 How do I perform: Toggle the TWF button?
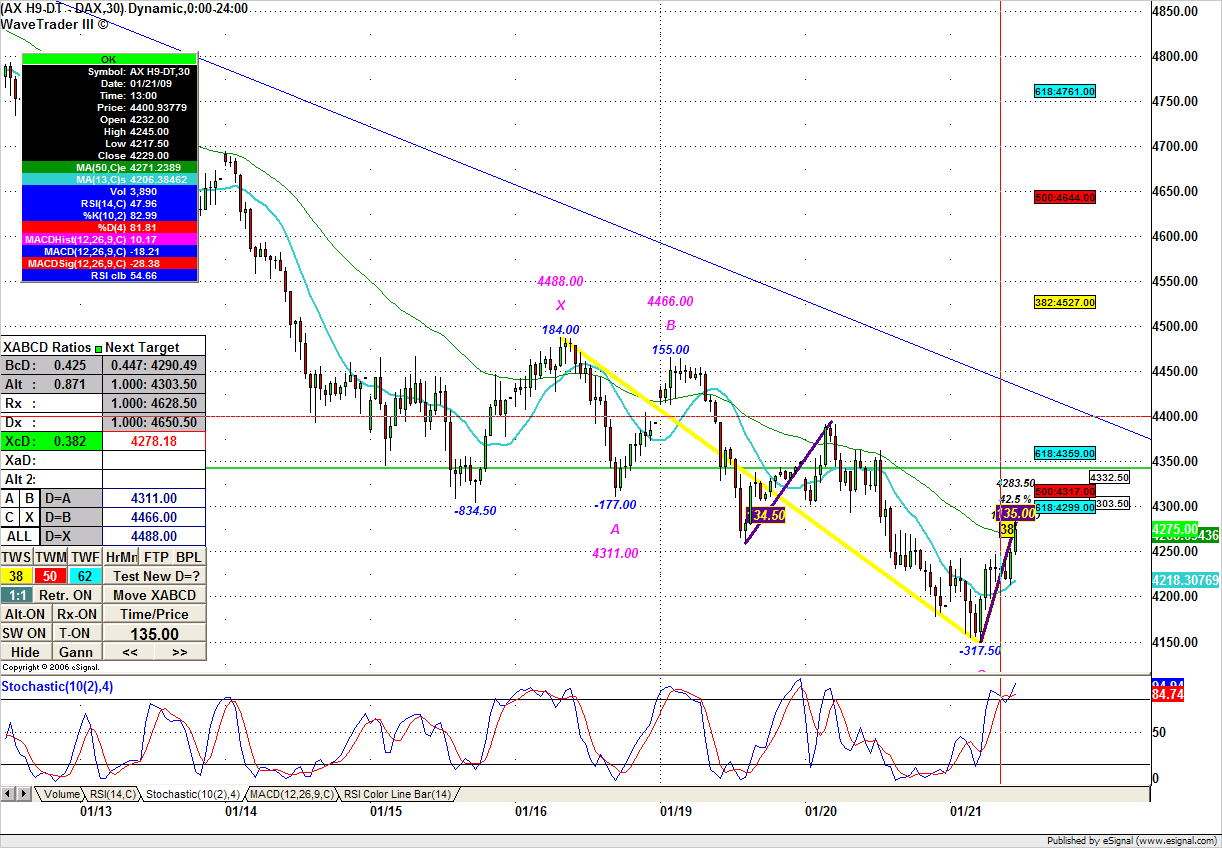pyautogui.click(x=85, y=557)
